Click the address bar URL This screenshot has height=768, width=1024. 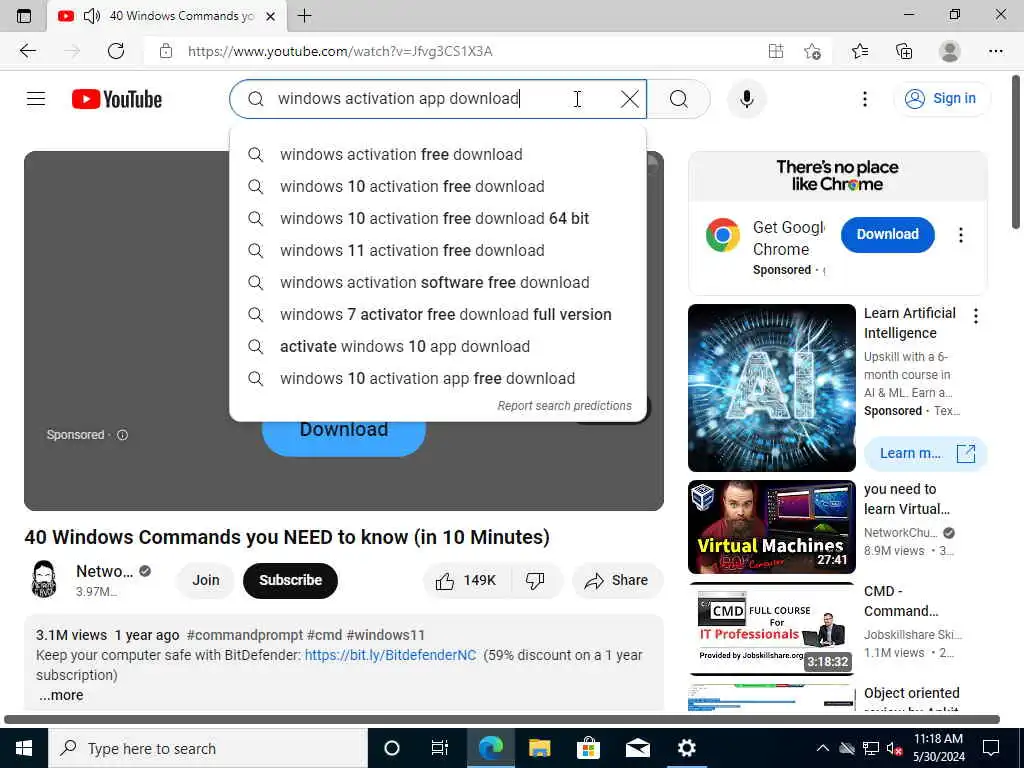pyautogui.click(x=340, y=51)
